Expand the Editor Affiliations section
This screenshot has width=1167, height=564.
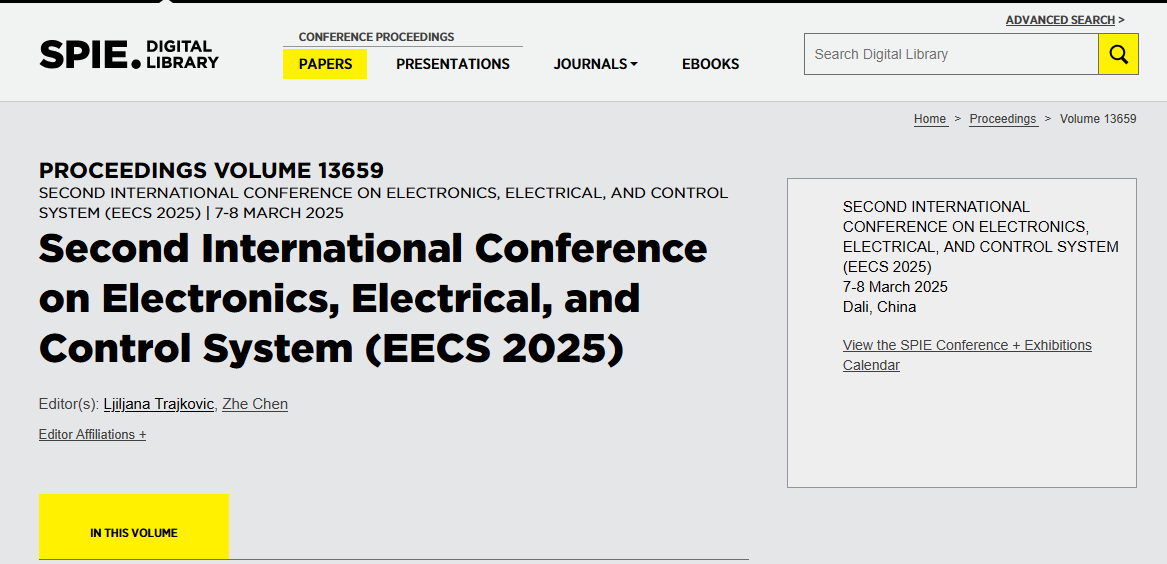pyautogui.click(x=92, y=435)
